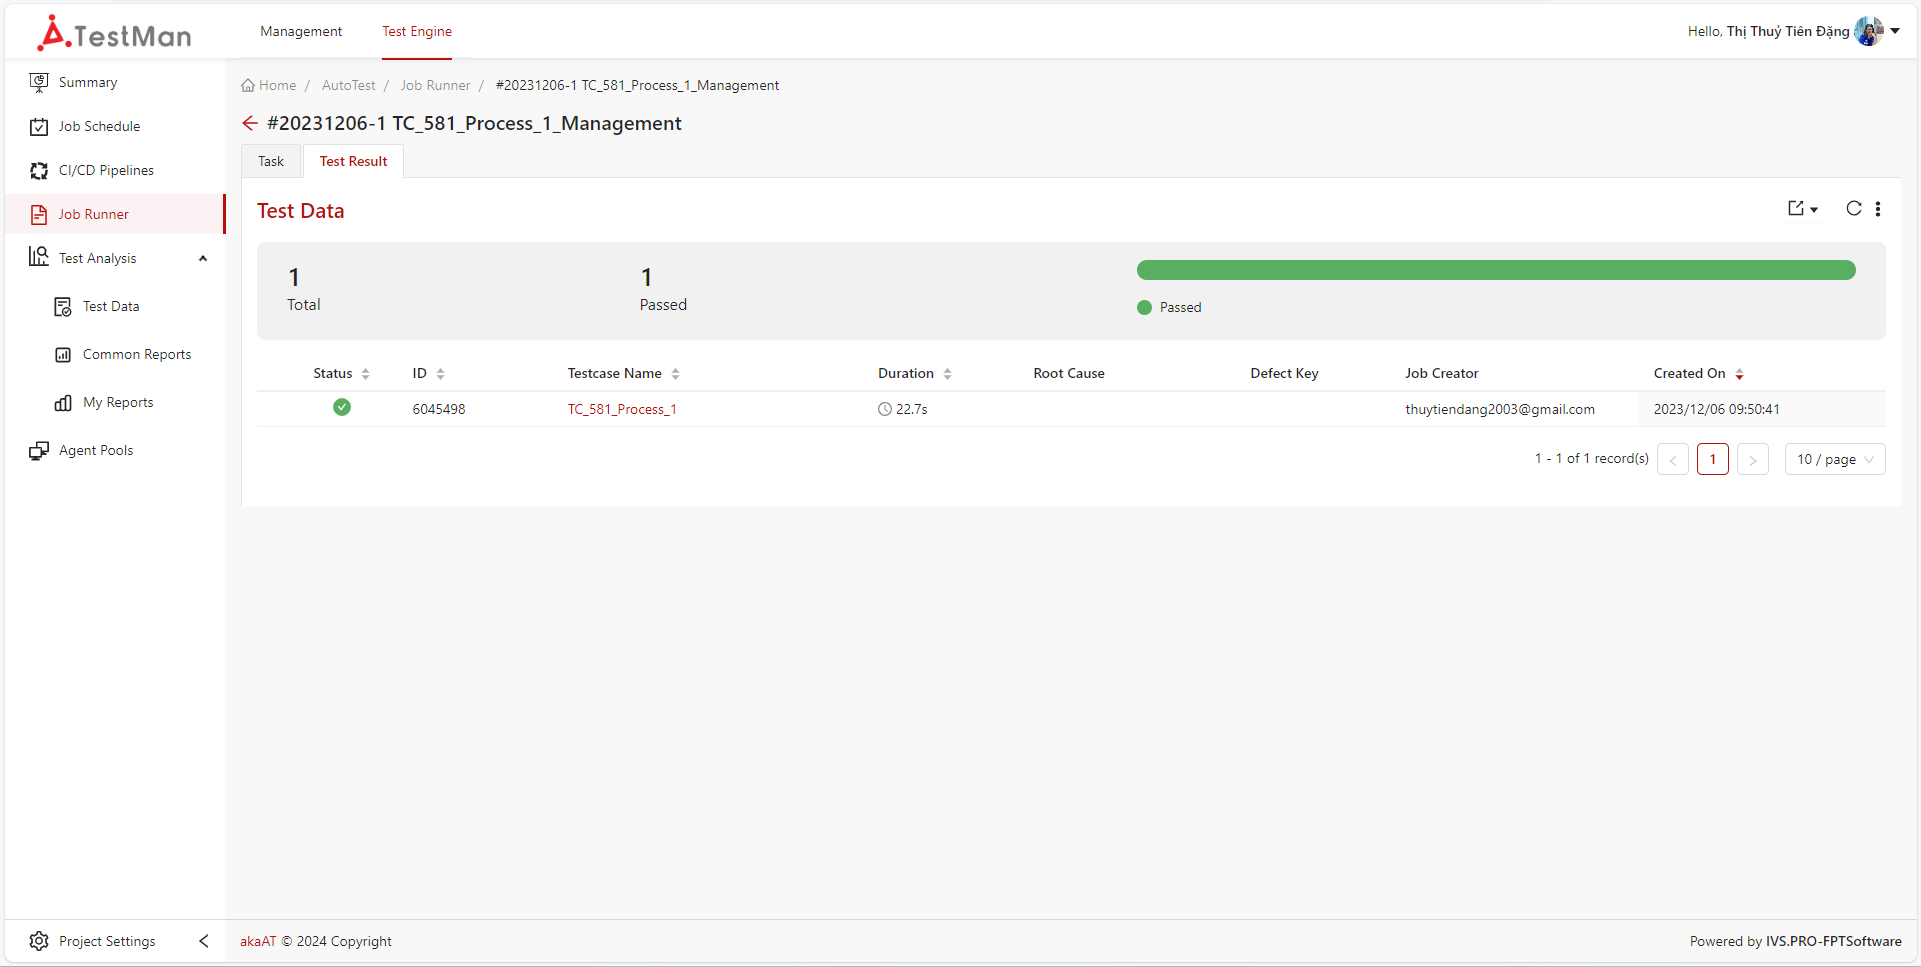The image size is (1921, 967).
Task: Click ID cell 6045498
Action: pos(439,409)
